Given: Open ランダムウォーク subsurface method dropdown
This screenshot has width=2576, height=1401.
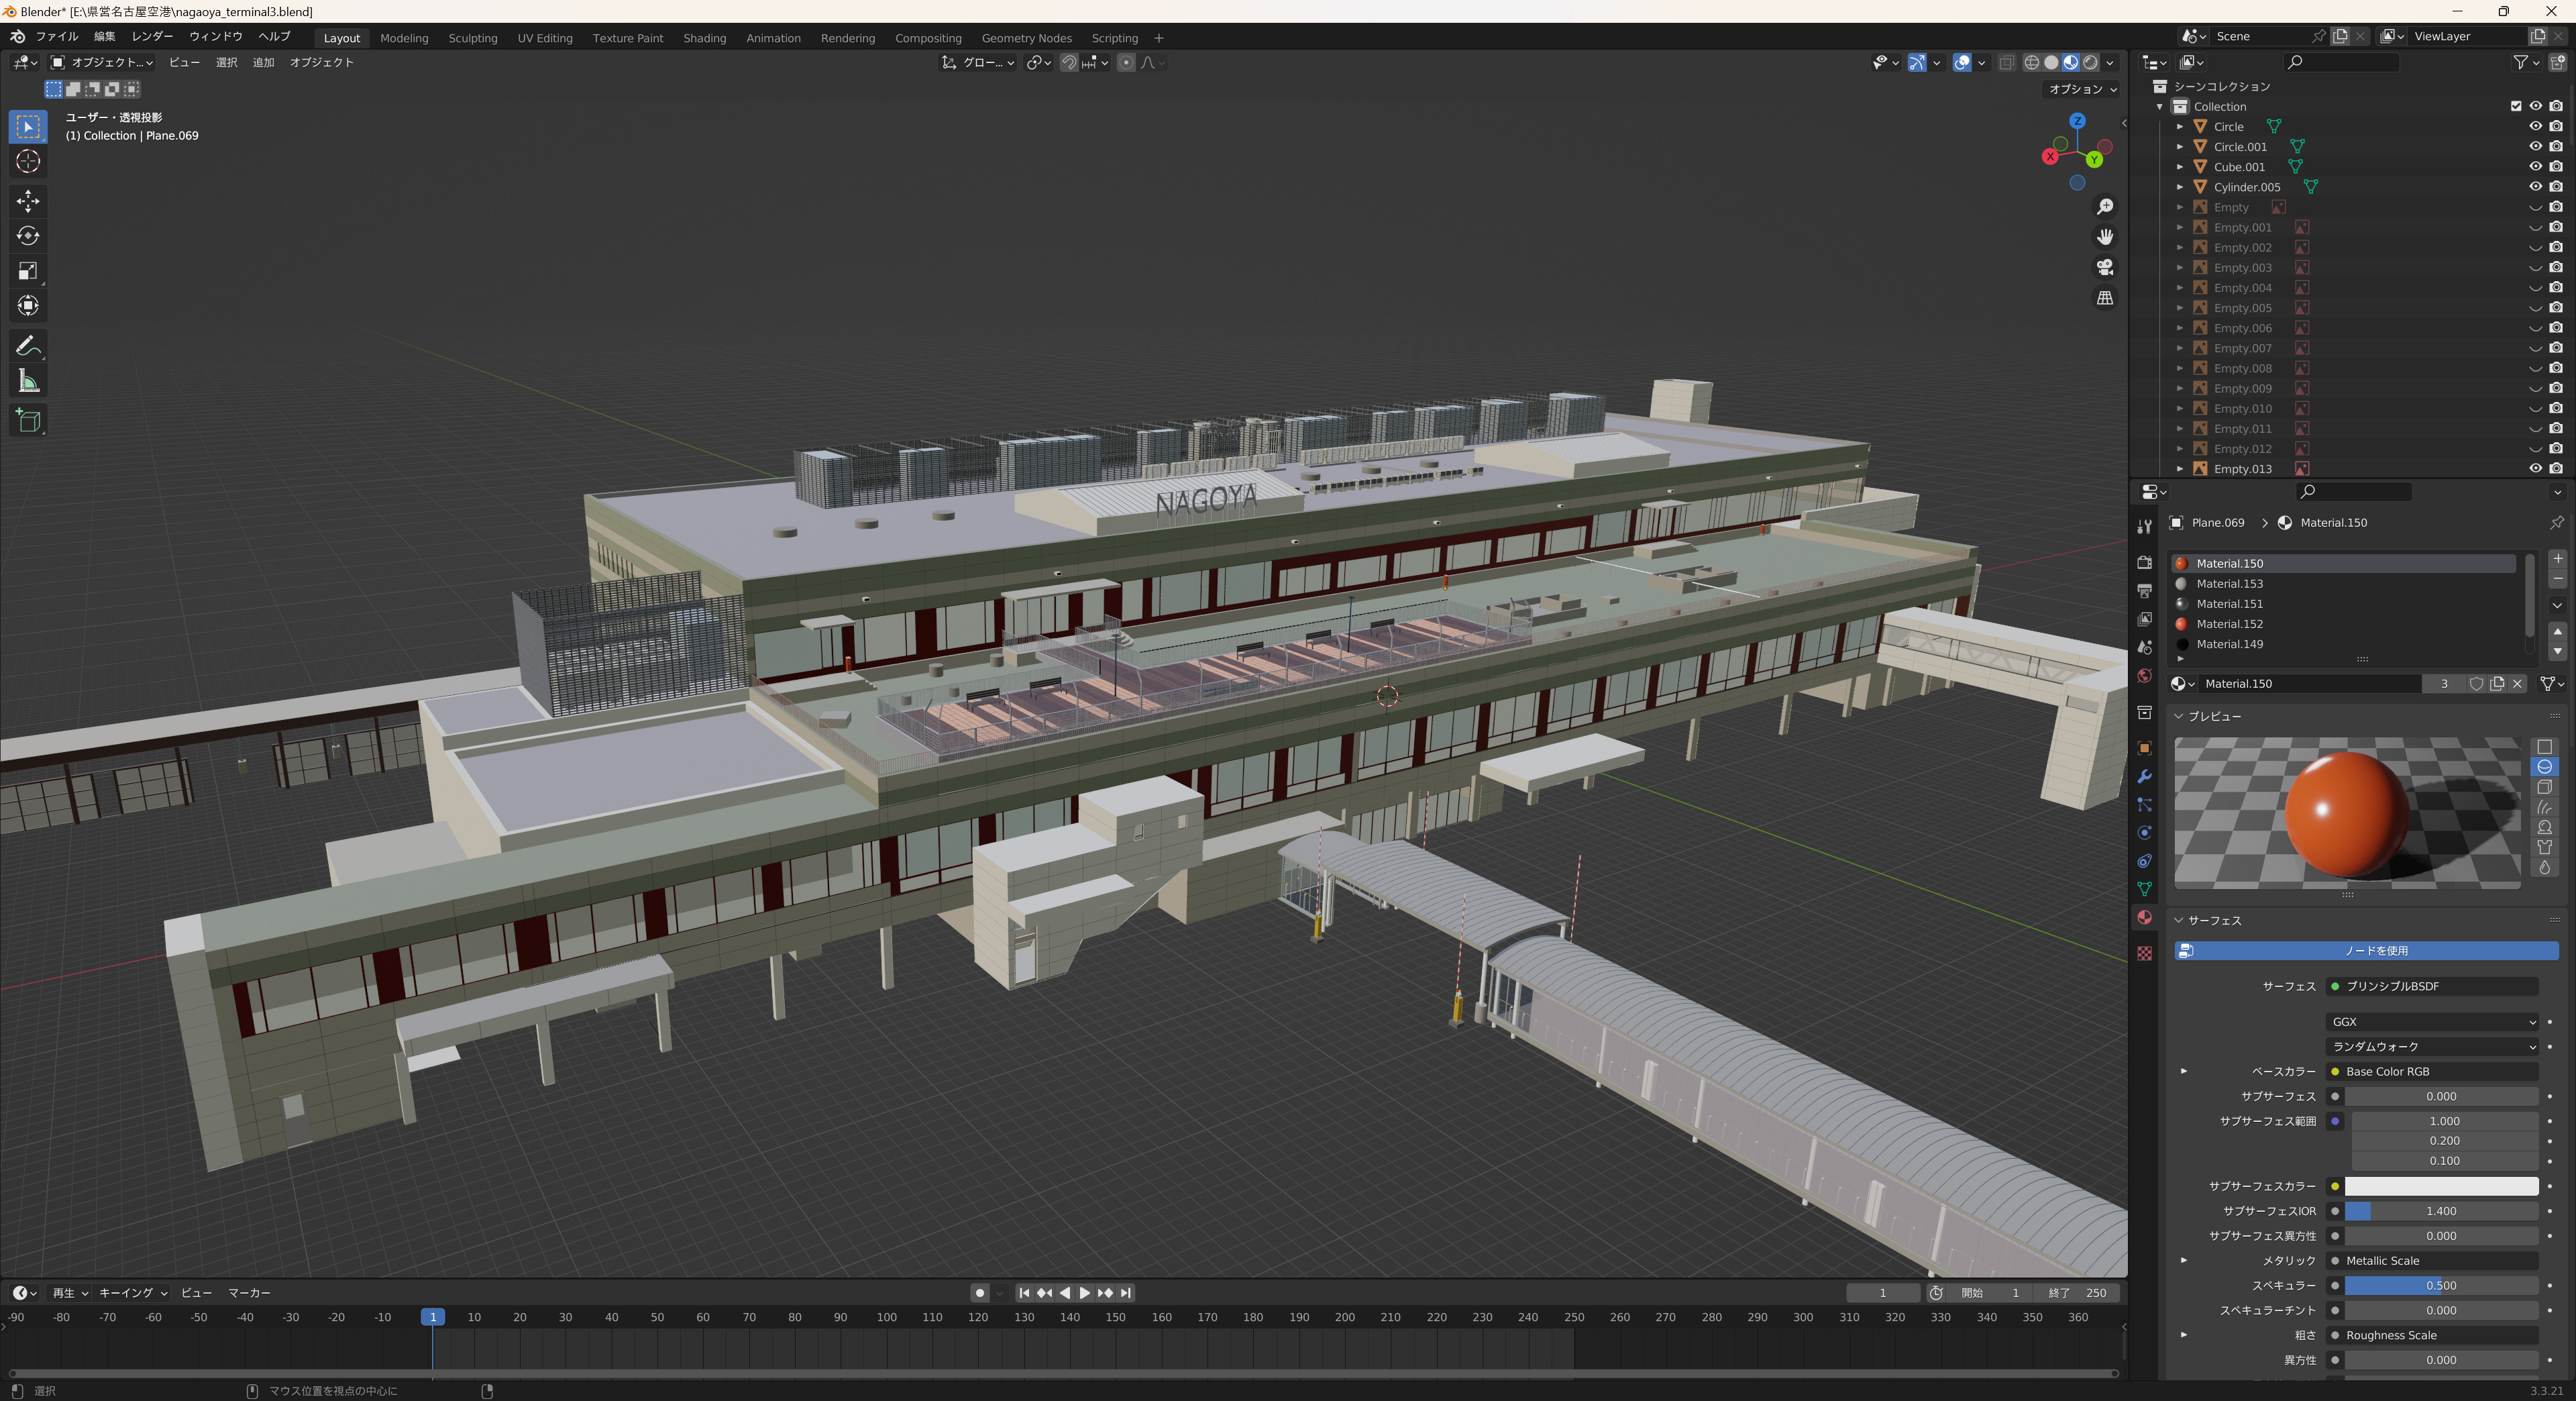Looking at the screenshot, I should click(2431, 1046).
